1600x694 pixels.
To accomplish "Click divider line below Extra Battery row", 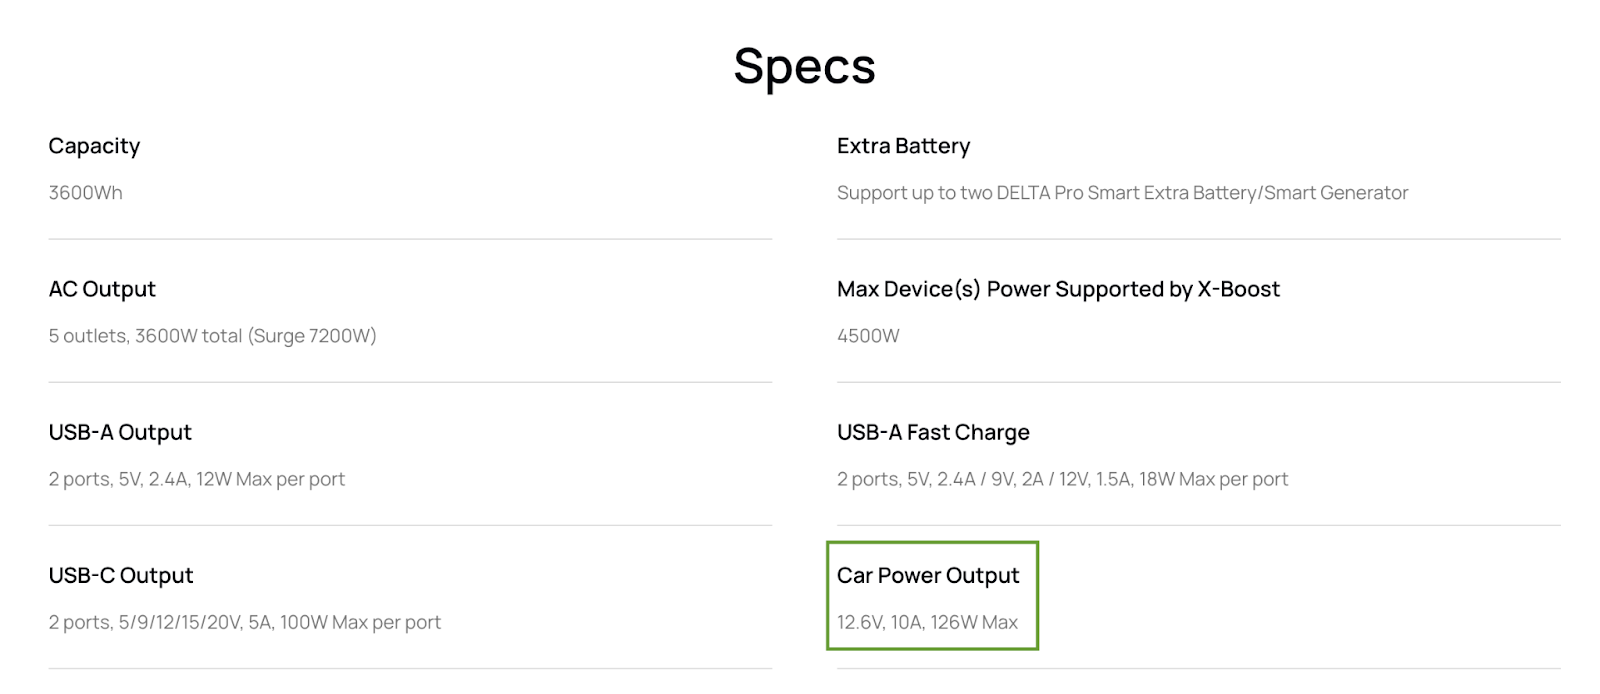I will coord(1198,239).
